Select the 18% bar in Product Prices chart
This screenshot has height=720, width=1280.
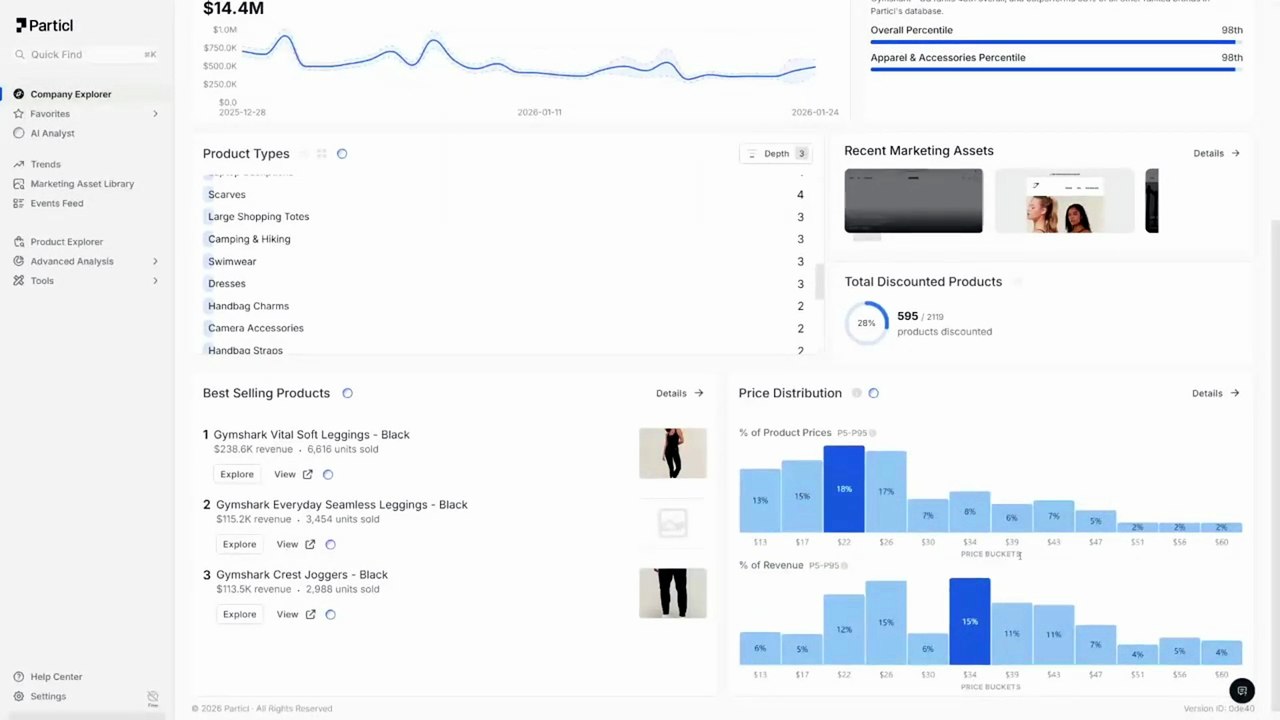[x=844, y=489]
